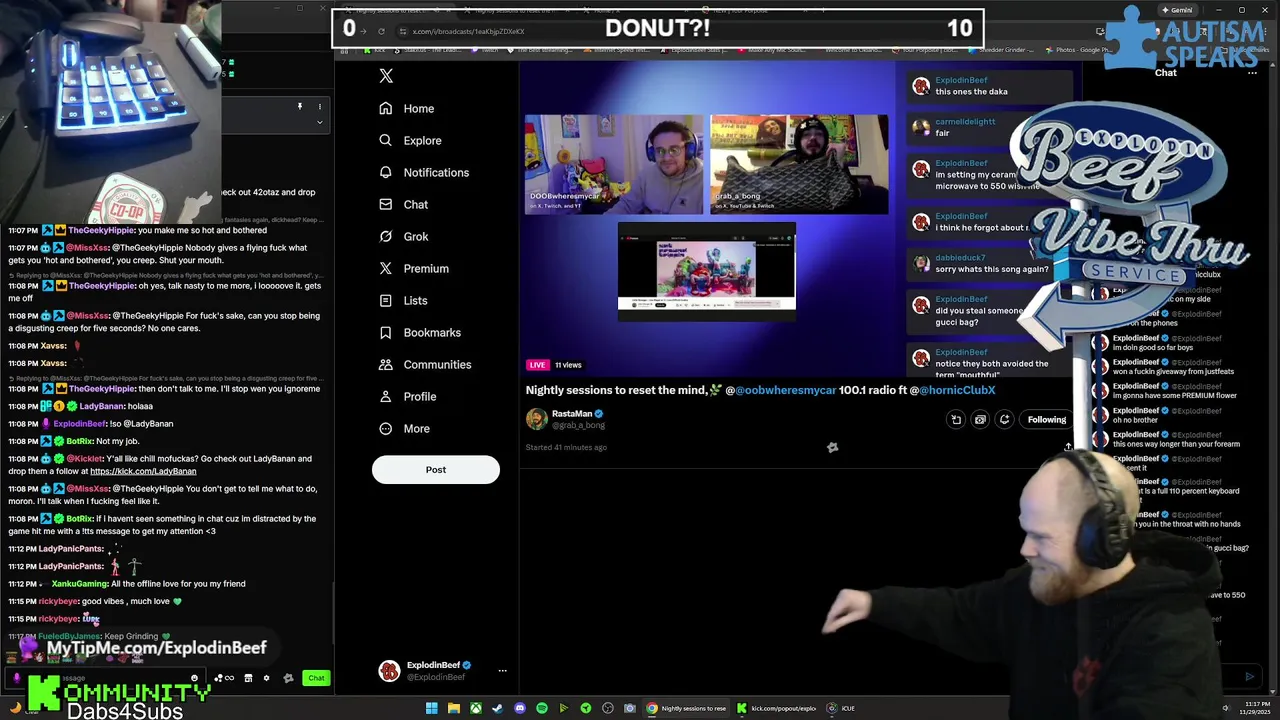1280x720 pixels.
Task: Click the share icon below Following
Action: click(x=1068, y=447)
